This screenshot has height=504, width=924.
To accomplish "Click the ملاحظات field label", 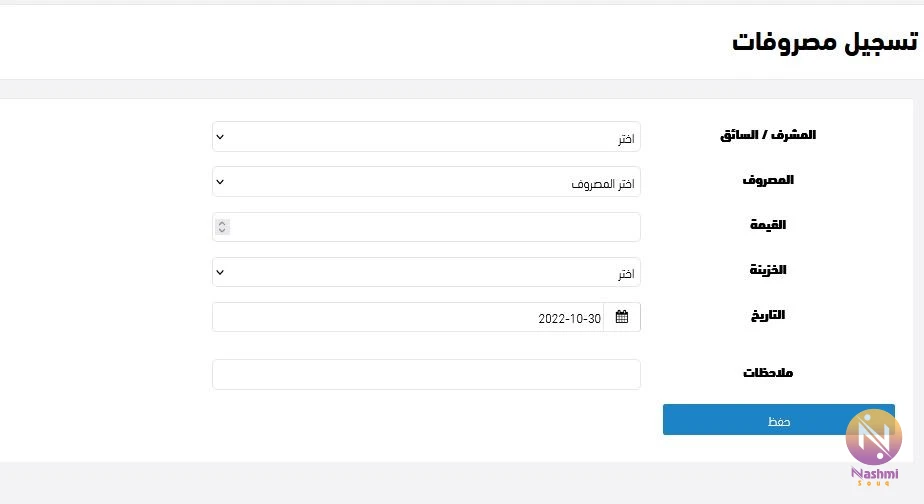I will coord(768,373).
